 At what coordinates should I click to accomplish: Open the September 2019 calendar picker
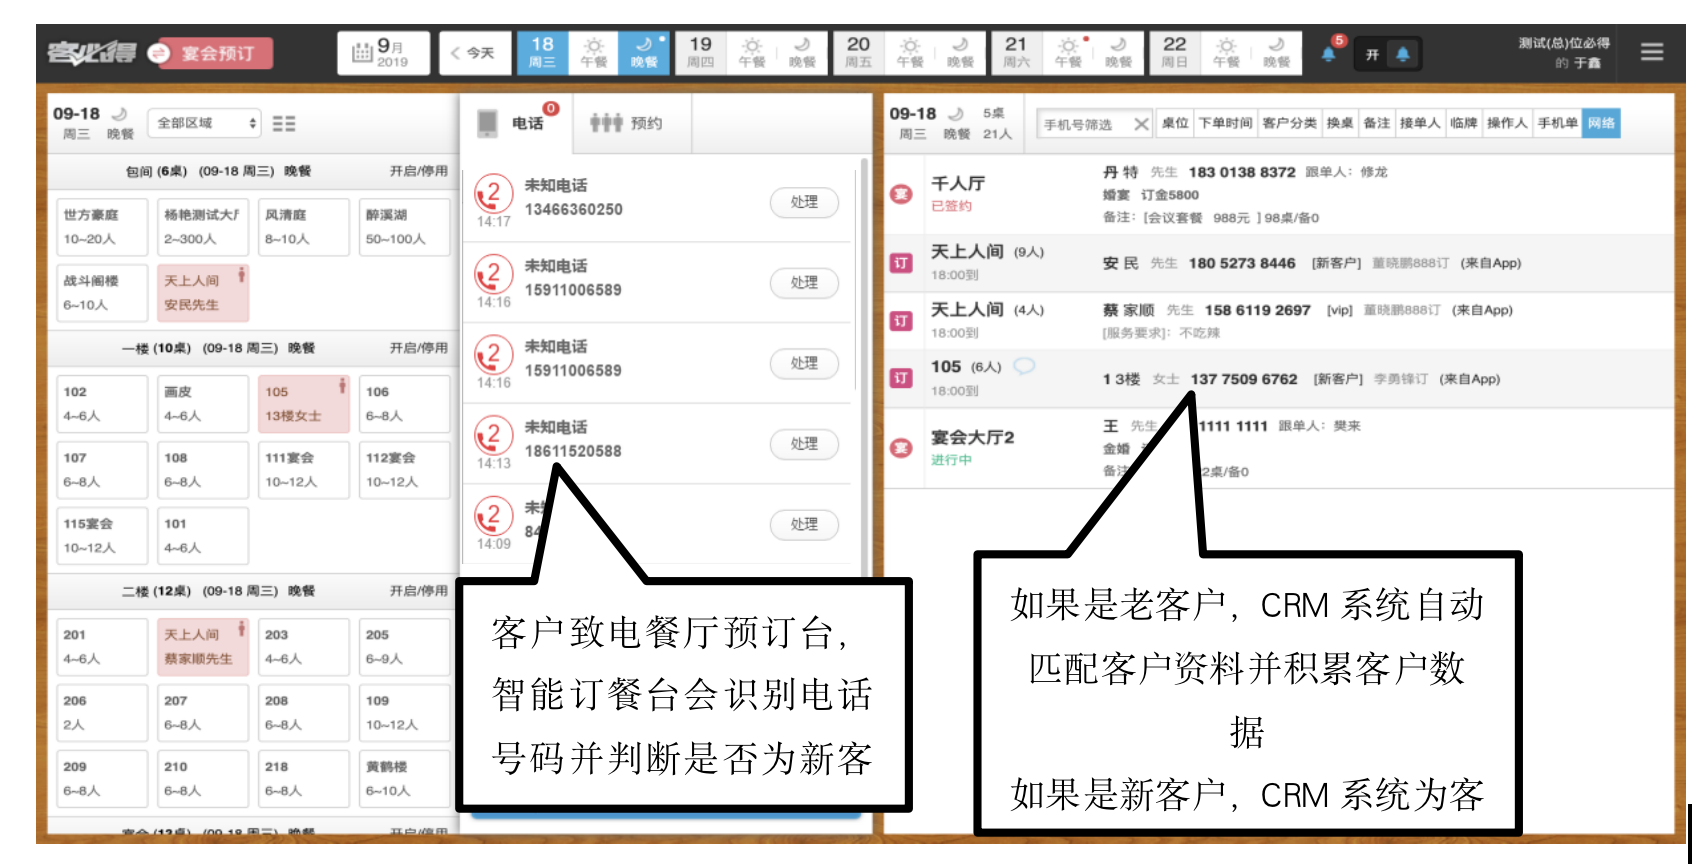click(383, 53)
